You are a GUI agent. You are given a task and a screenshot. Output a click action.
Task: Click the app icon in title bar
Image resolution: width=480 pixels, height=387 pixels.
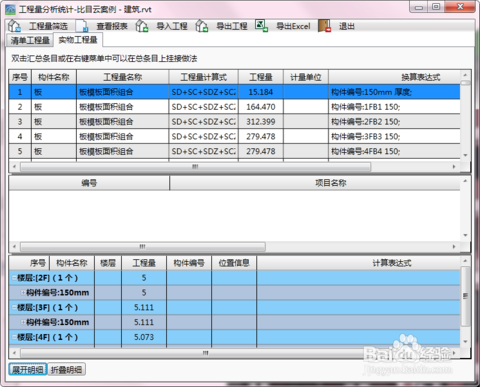coord(10,9)
